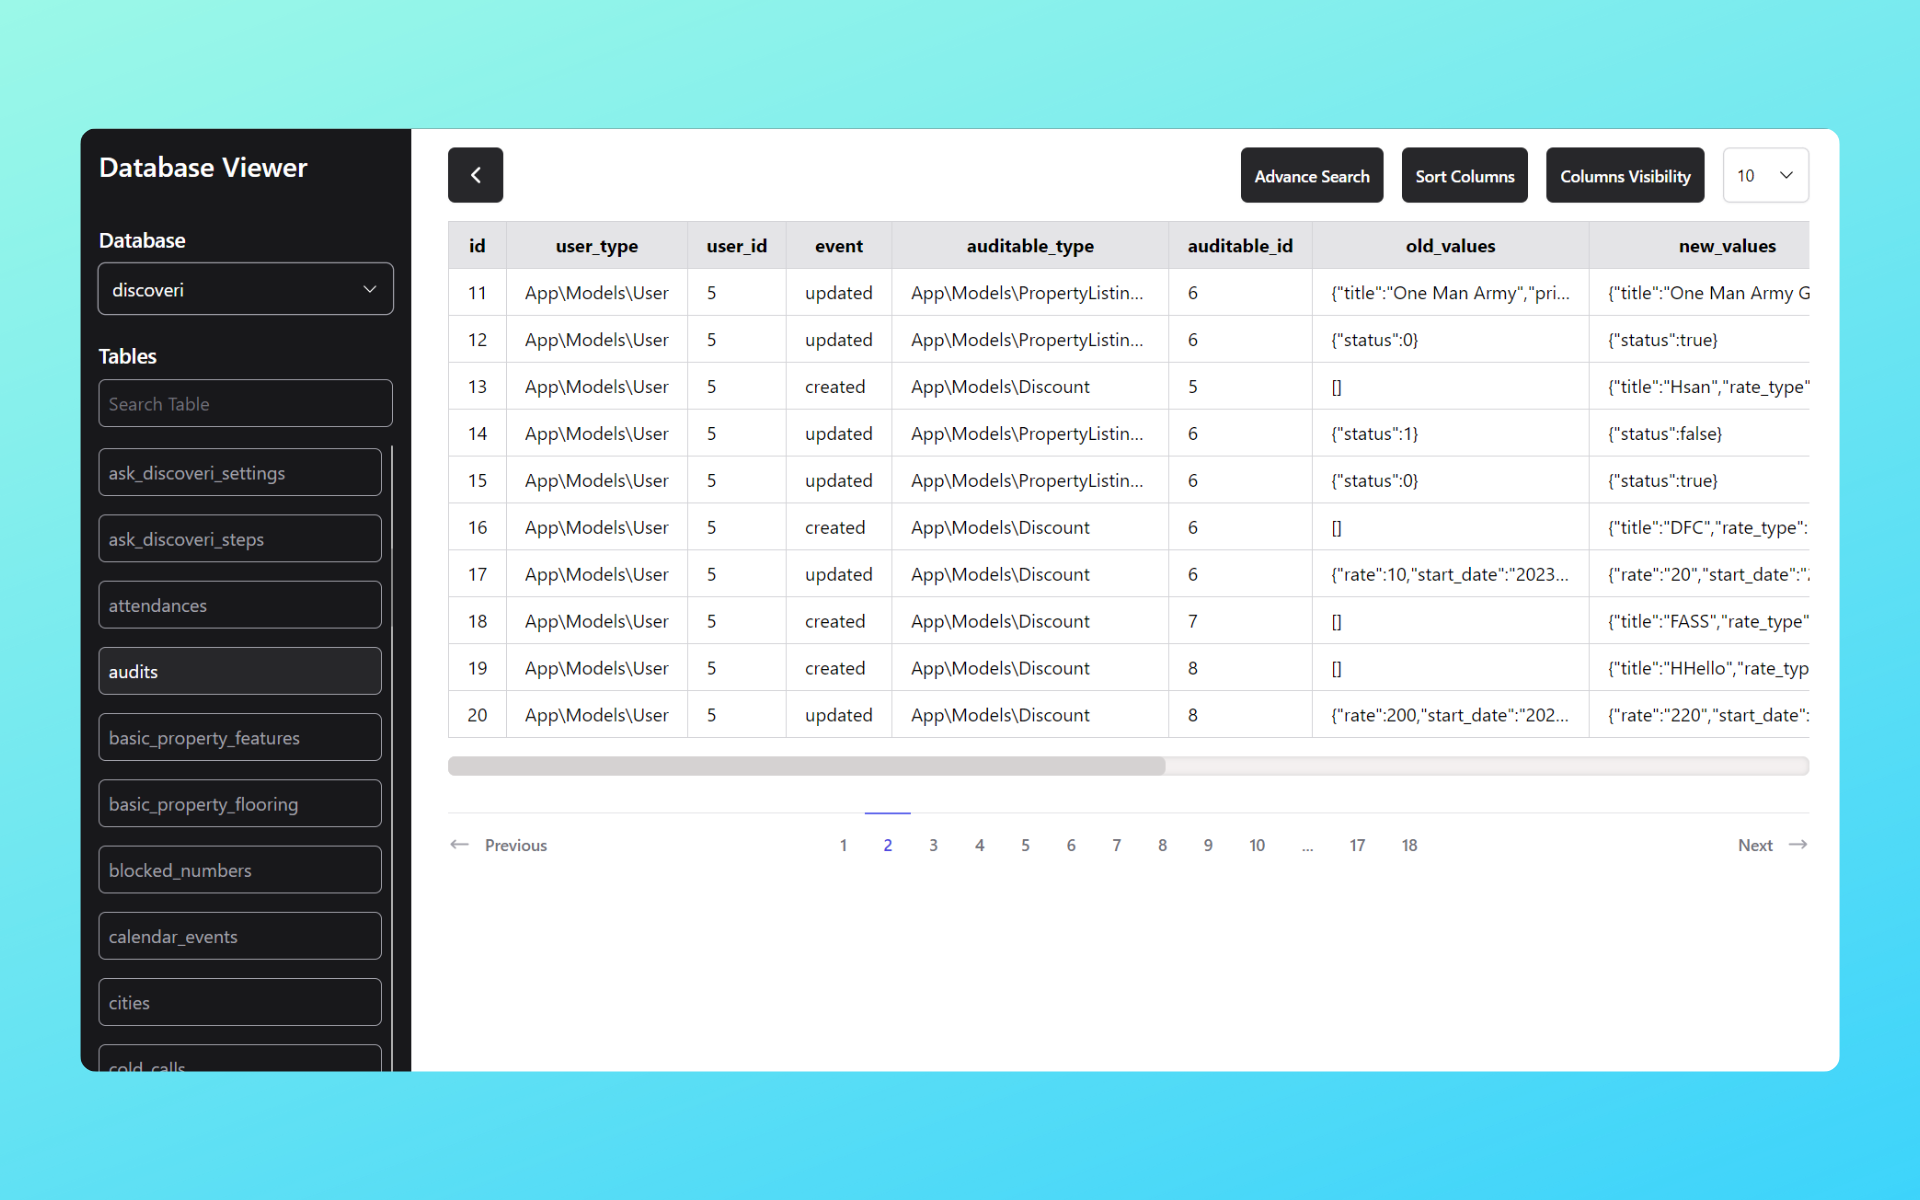Go to the Next page link
This screenshot has height=1200, width=1920.
[x=1755, y=845]
